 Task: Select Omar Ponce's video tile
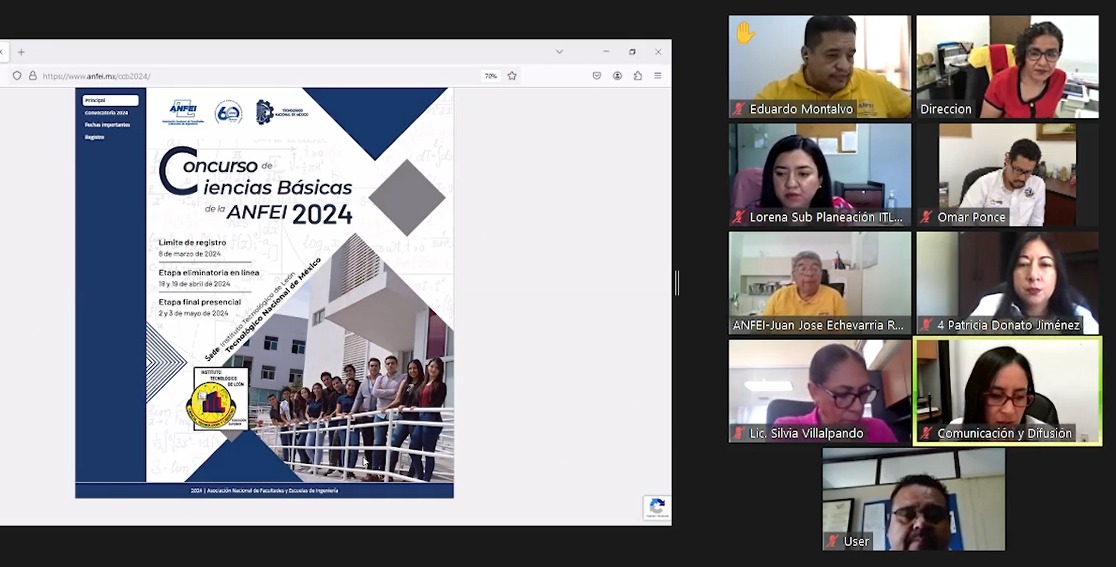tap(1007, 175)
